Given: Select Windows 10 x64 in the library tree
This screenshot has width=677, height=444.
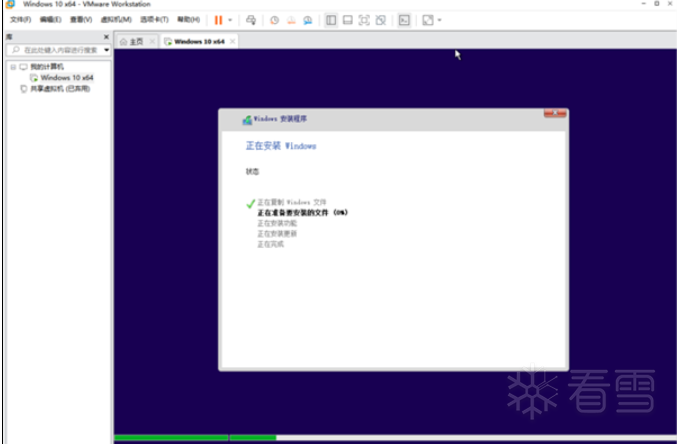Looking at the screenshot, I should [x=67, y=78].
